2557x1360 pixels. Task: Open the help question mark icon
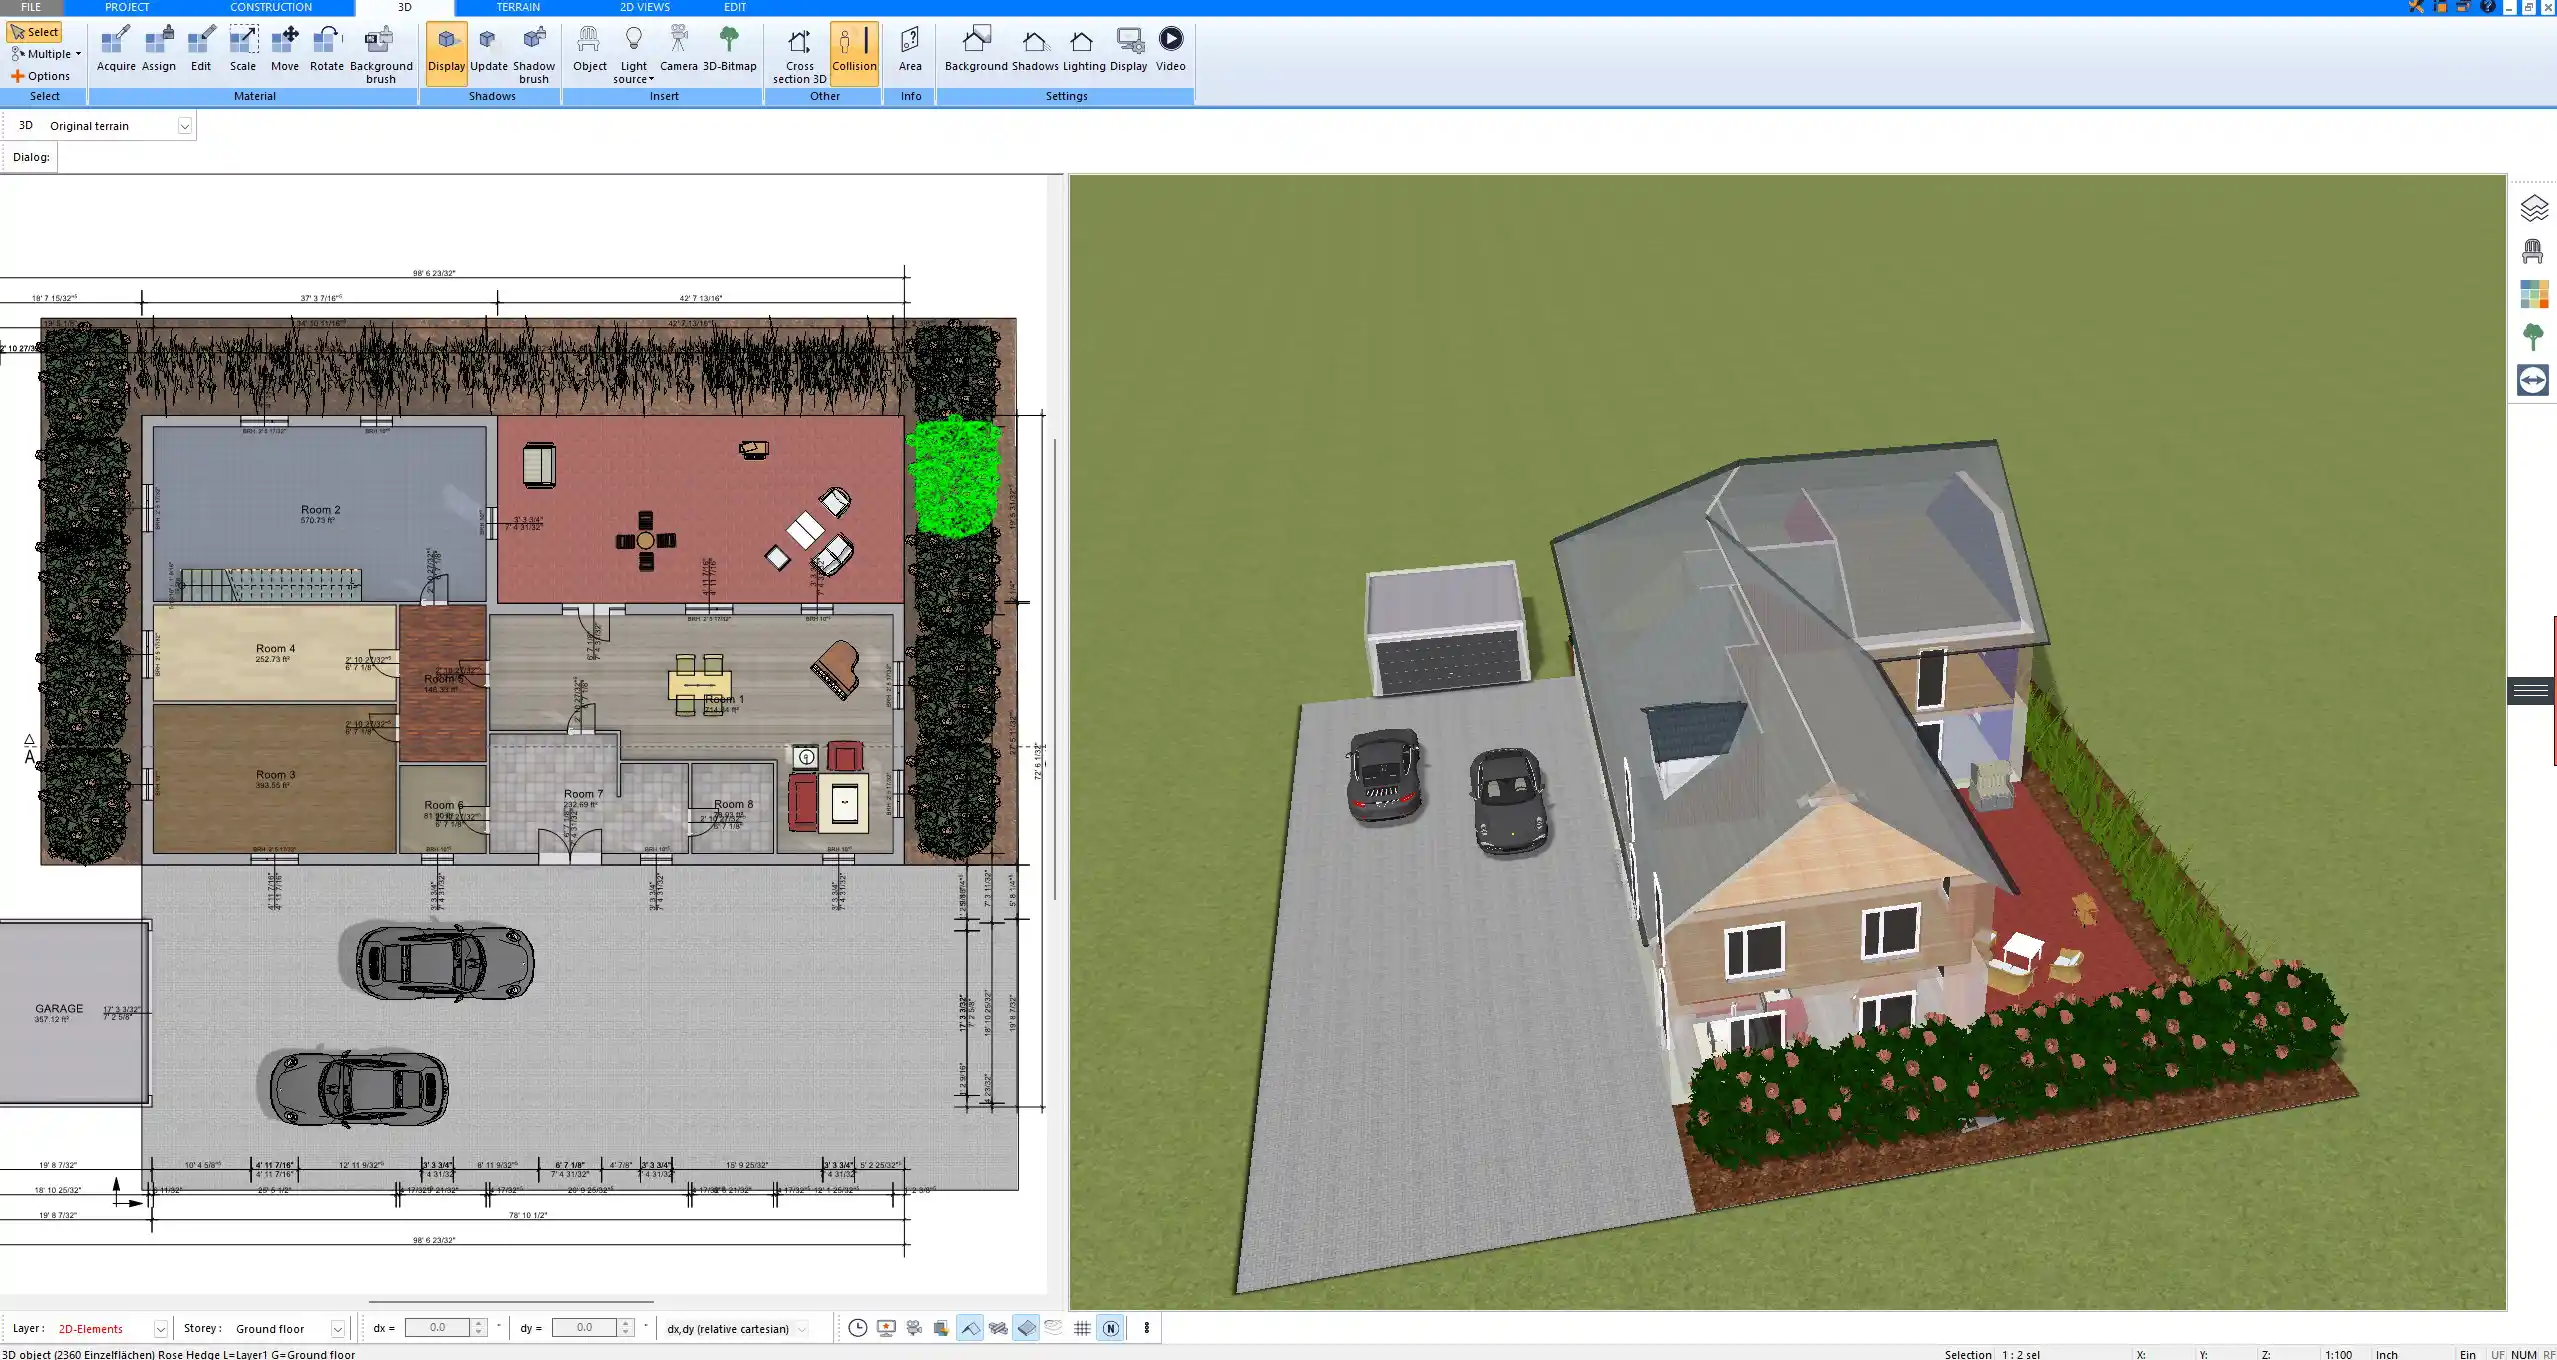coord(2488,7)
